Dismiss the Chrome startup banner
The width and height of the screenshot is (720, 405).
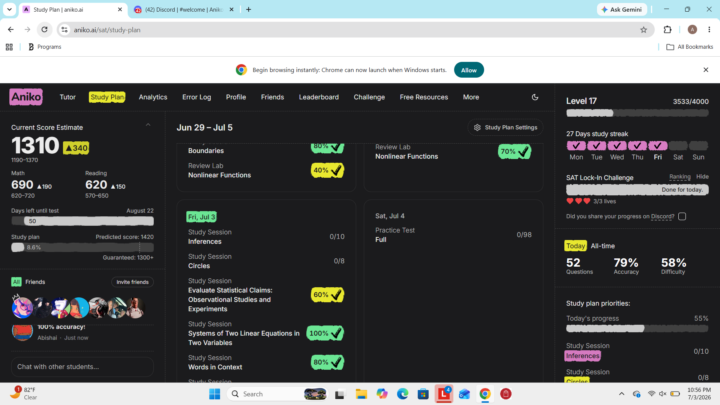point(706,70)
